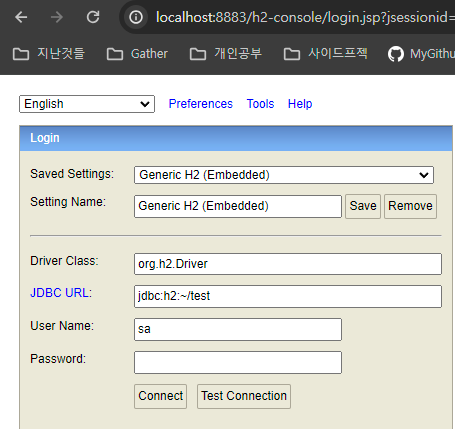Focus the JDBC URL input field
Image resolution: width=455 pixels, height=429 pixels.
coord(288,296)
